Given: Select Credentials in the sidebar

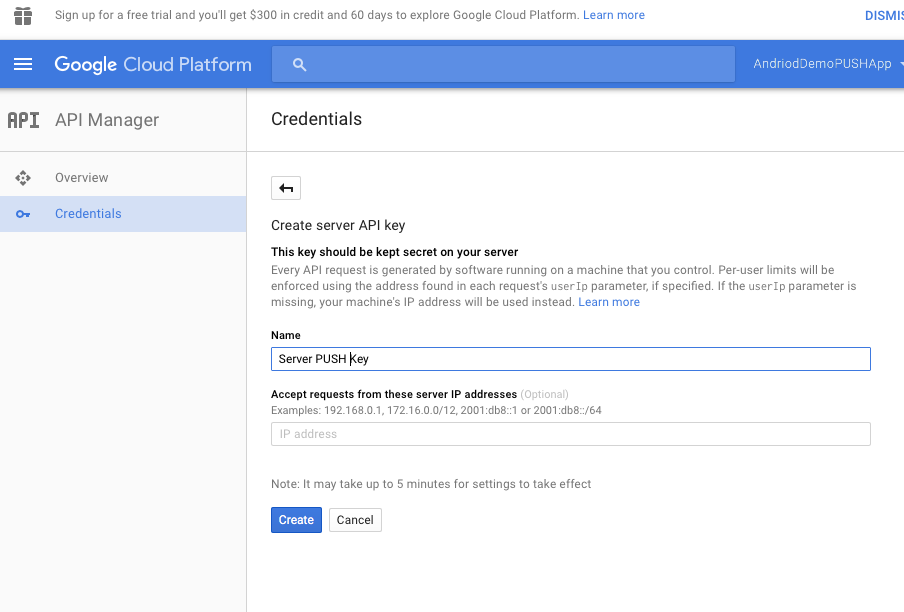Looking at the screenshot, I should [88, 214].
